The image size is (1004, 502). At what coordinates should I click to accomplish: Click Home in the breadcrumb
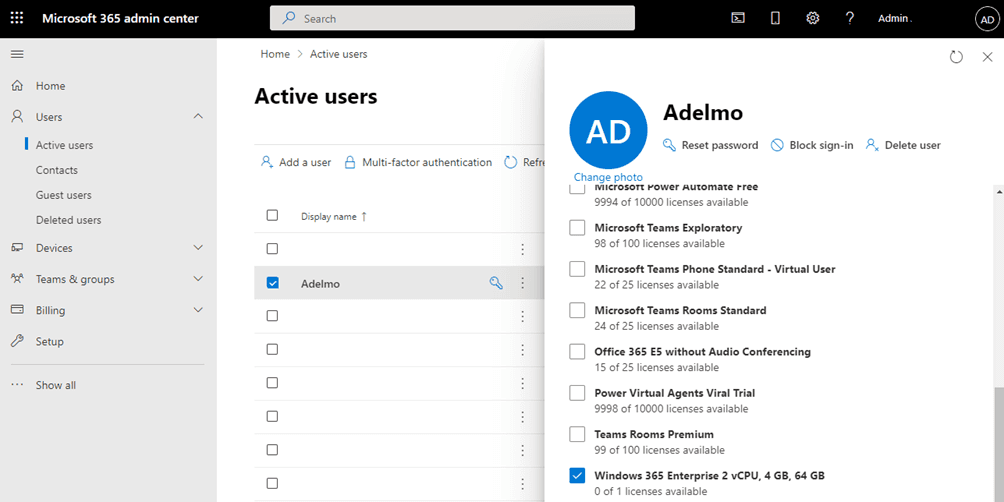(x=275, y=54)
